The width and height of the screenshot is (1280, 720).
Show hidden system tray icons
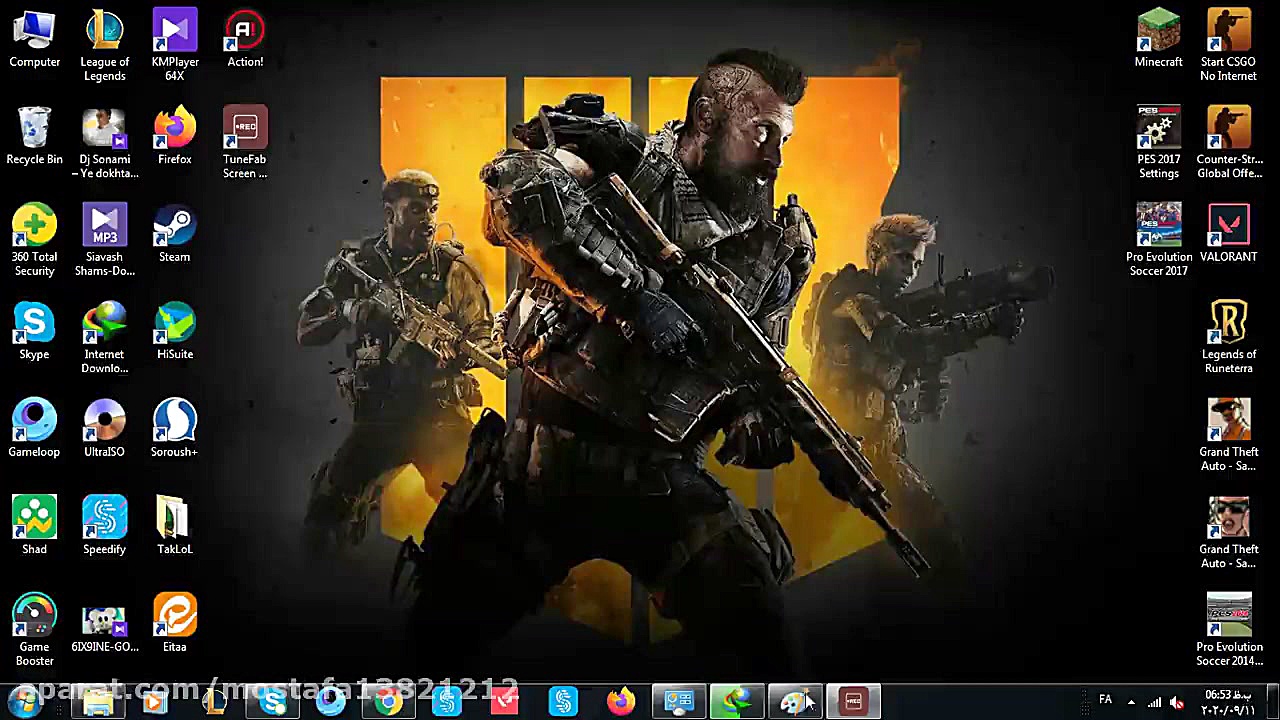coord(1131,702)
